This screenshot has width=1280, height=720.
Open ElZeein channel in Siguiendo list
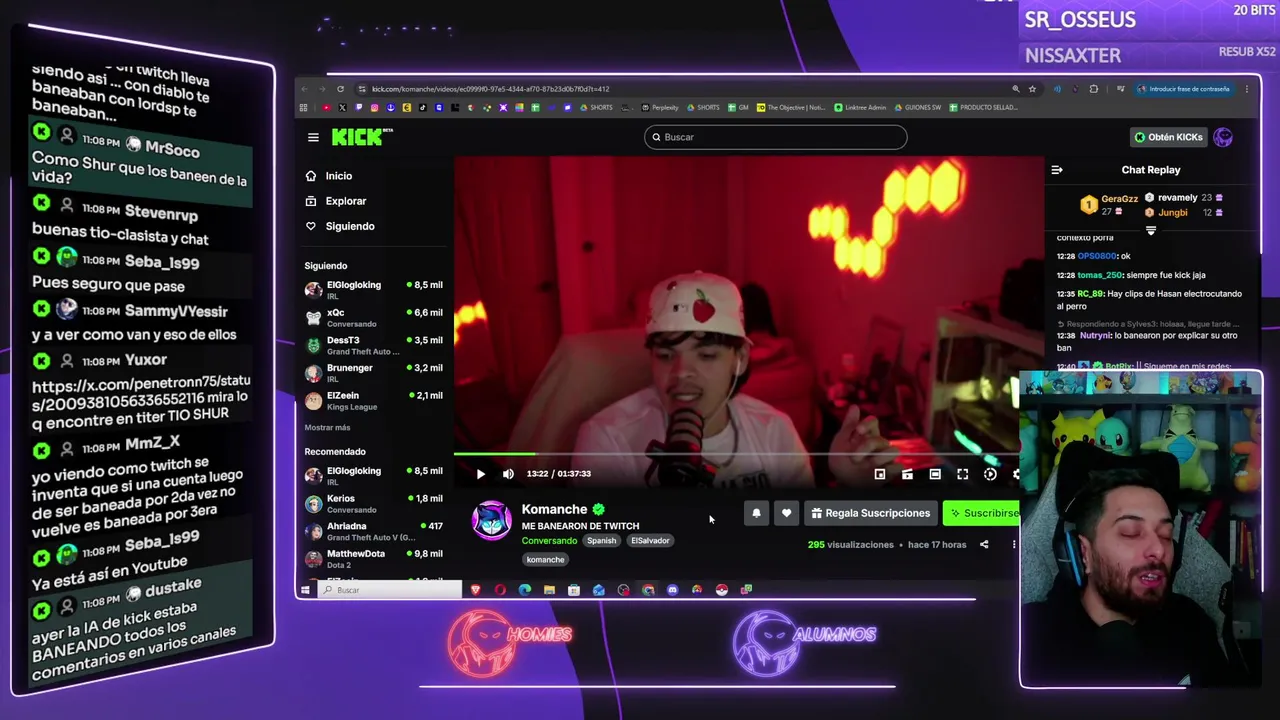(374, 400)
